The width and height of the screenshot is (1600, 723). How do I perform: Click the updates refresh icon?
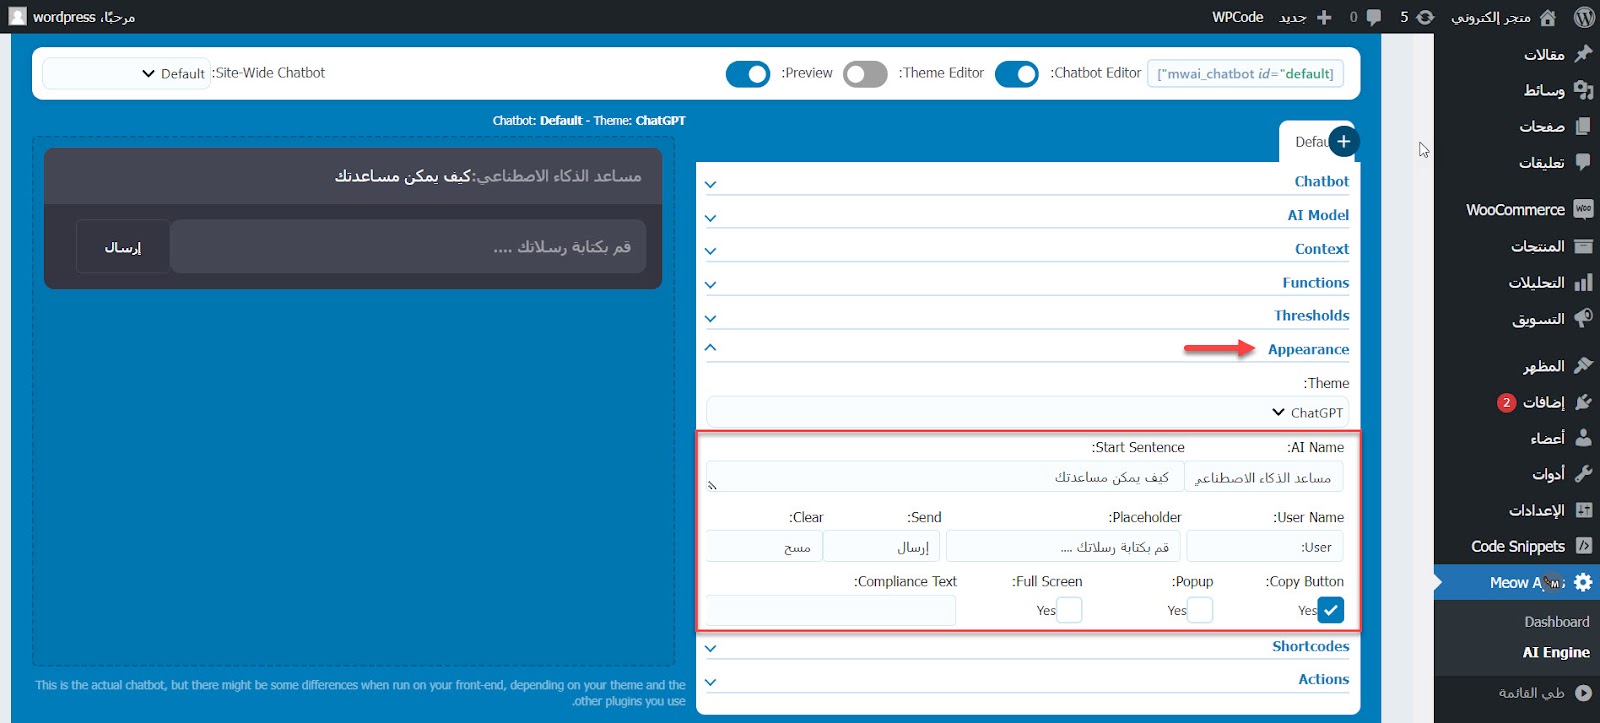pyautogui.click(x=1425, y=17)
